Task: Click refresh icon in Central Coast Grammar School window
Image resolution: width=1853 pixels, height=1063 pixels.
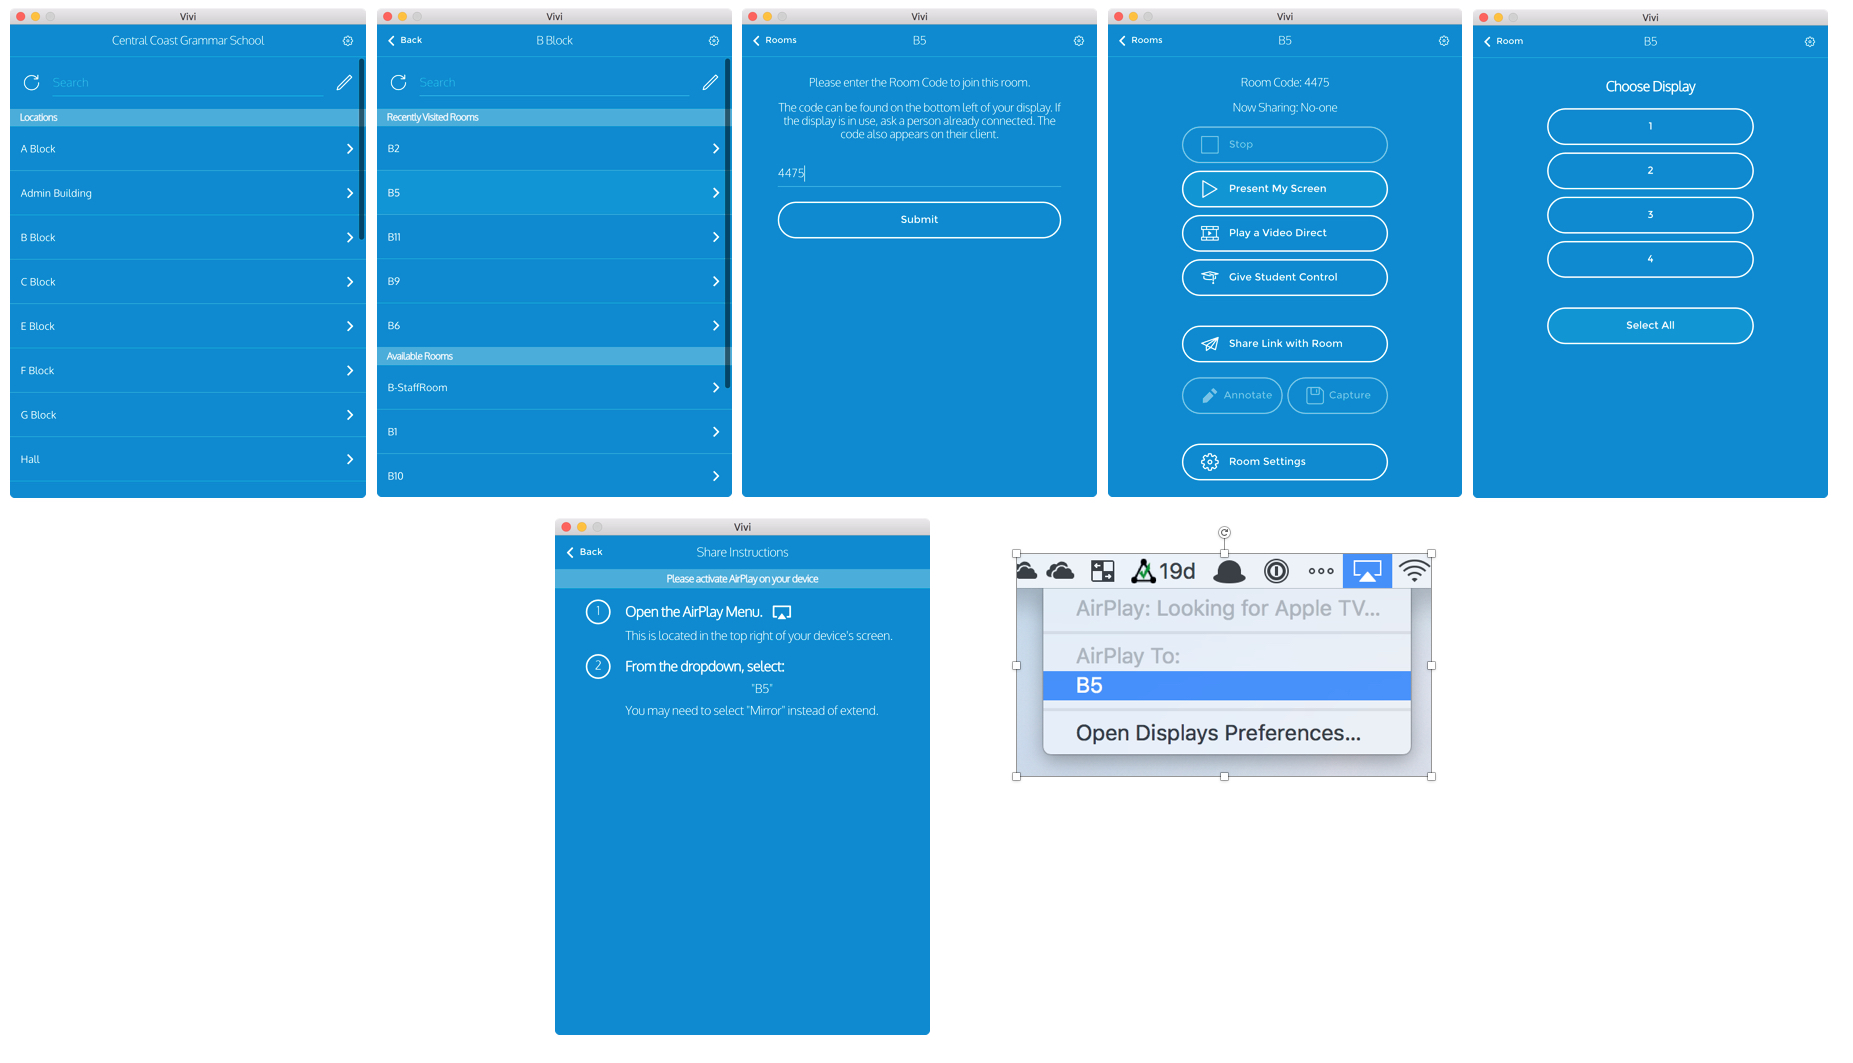Action: click(x=32, y=82)
